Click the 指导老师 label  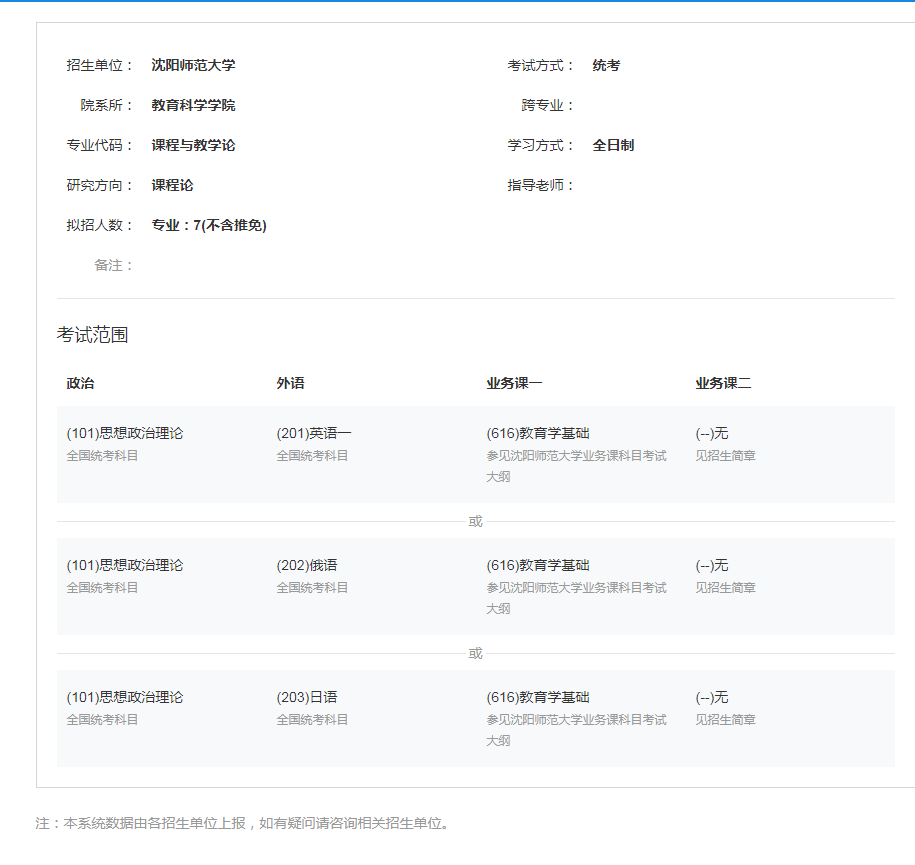[541, 185]
